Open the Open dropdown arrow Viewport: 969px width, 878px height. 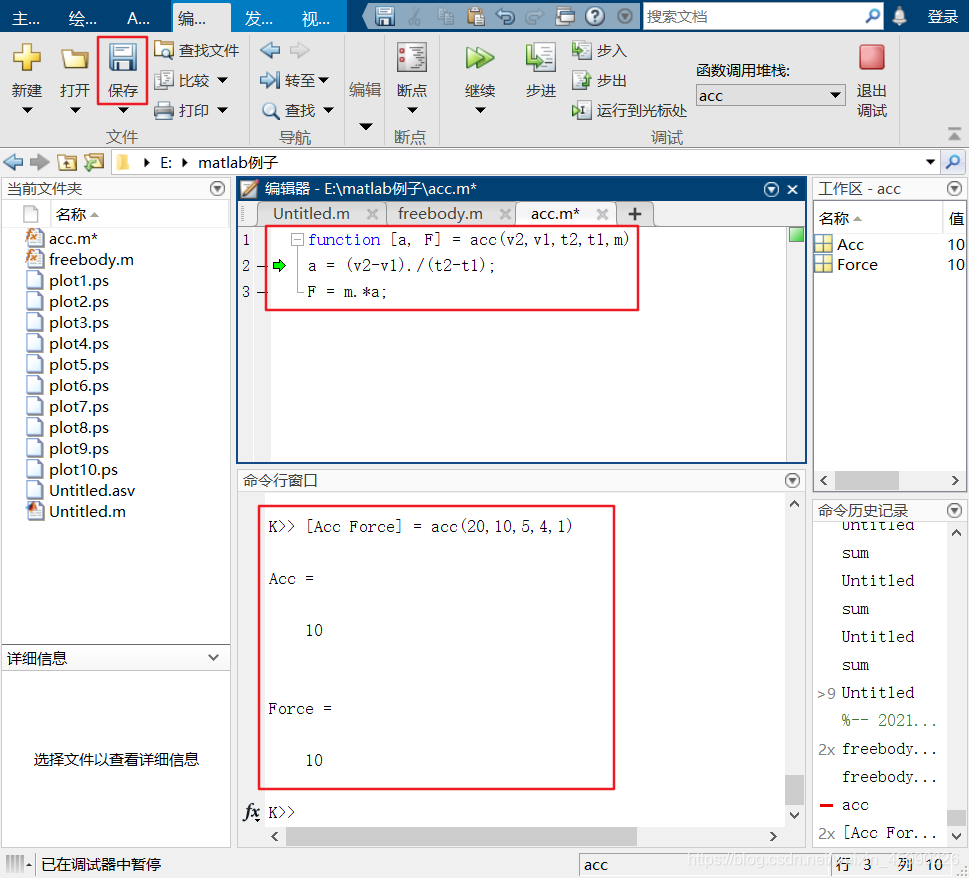[x=75, y=111]
